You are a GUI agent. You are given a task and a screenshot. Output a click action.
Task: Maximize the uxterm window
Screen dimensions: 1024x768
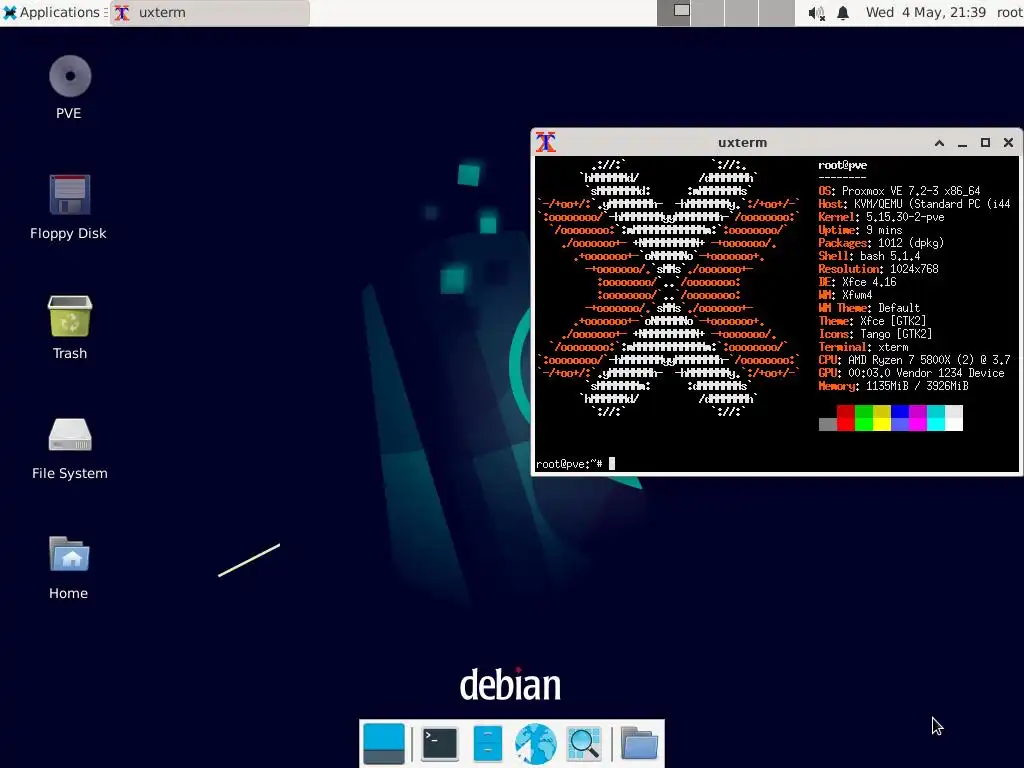tap(985, 143)
